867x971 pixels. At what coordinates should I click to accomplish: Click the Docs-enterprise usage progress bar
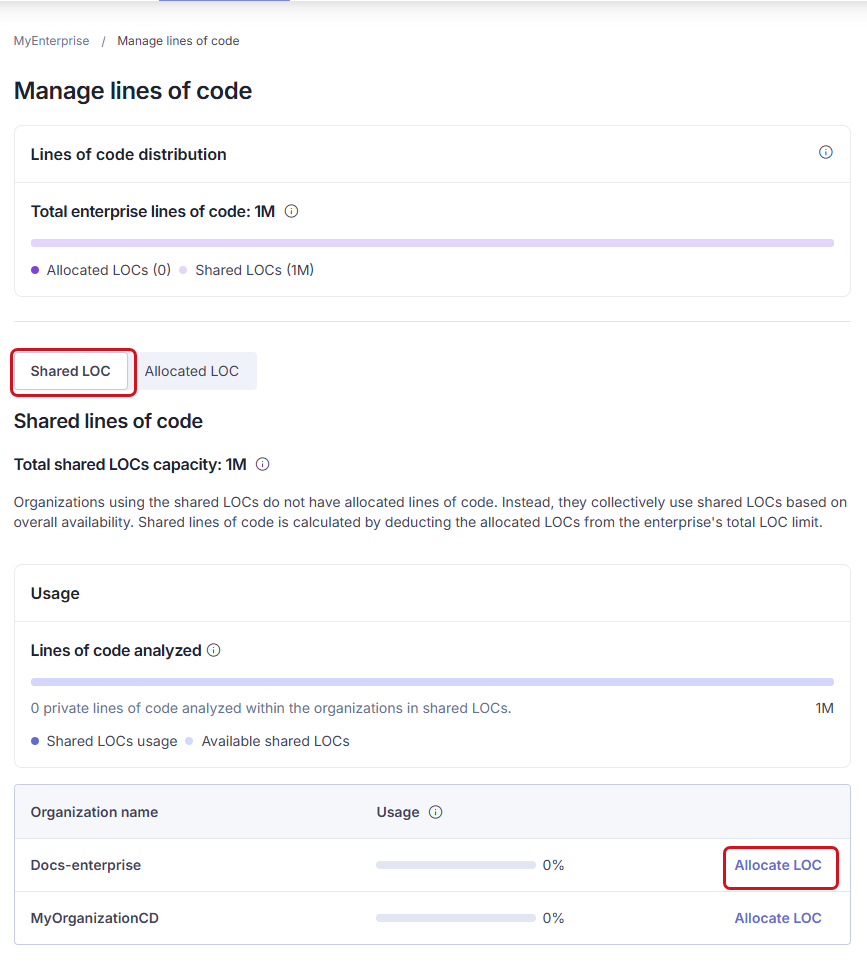click(455, 864)
